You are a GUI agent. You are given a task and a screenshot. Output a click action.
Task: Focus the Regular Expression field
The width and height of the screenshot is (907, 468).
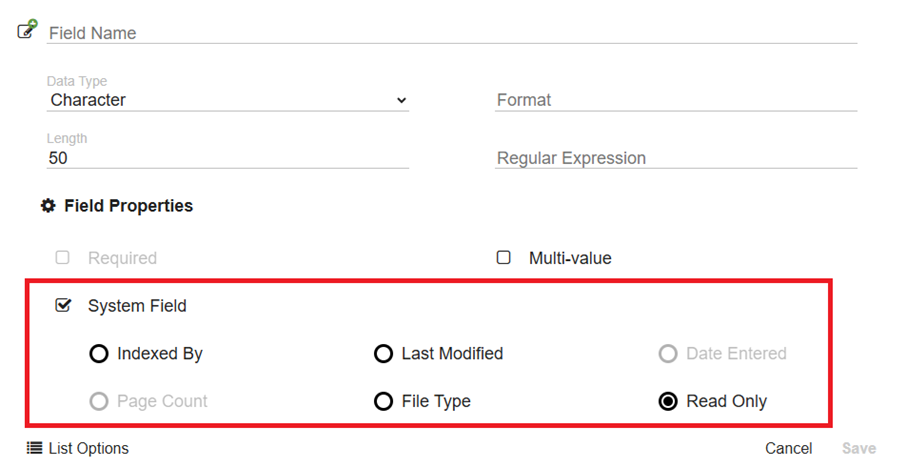tap(676, 158)
